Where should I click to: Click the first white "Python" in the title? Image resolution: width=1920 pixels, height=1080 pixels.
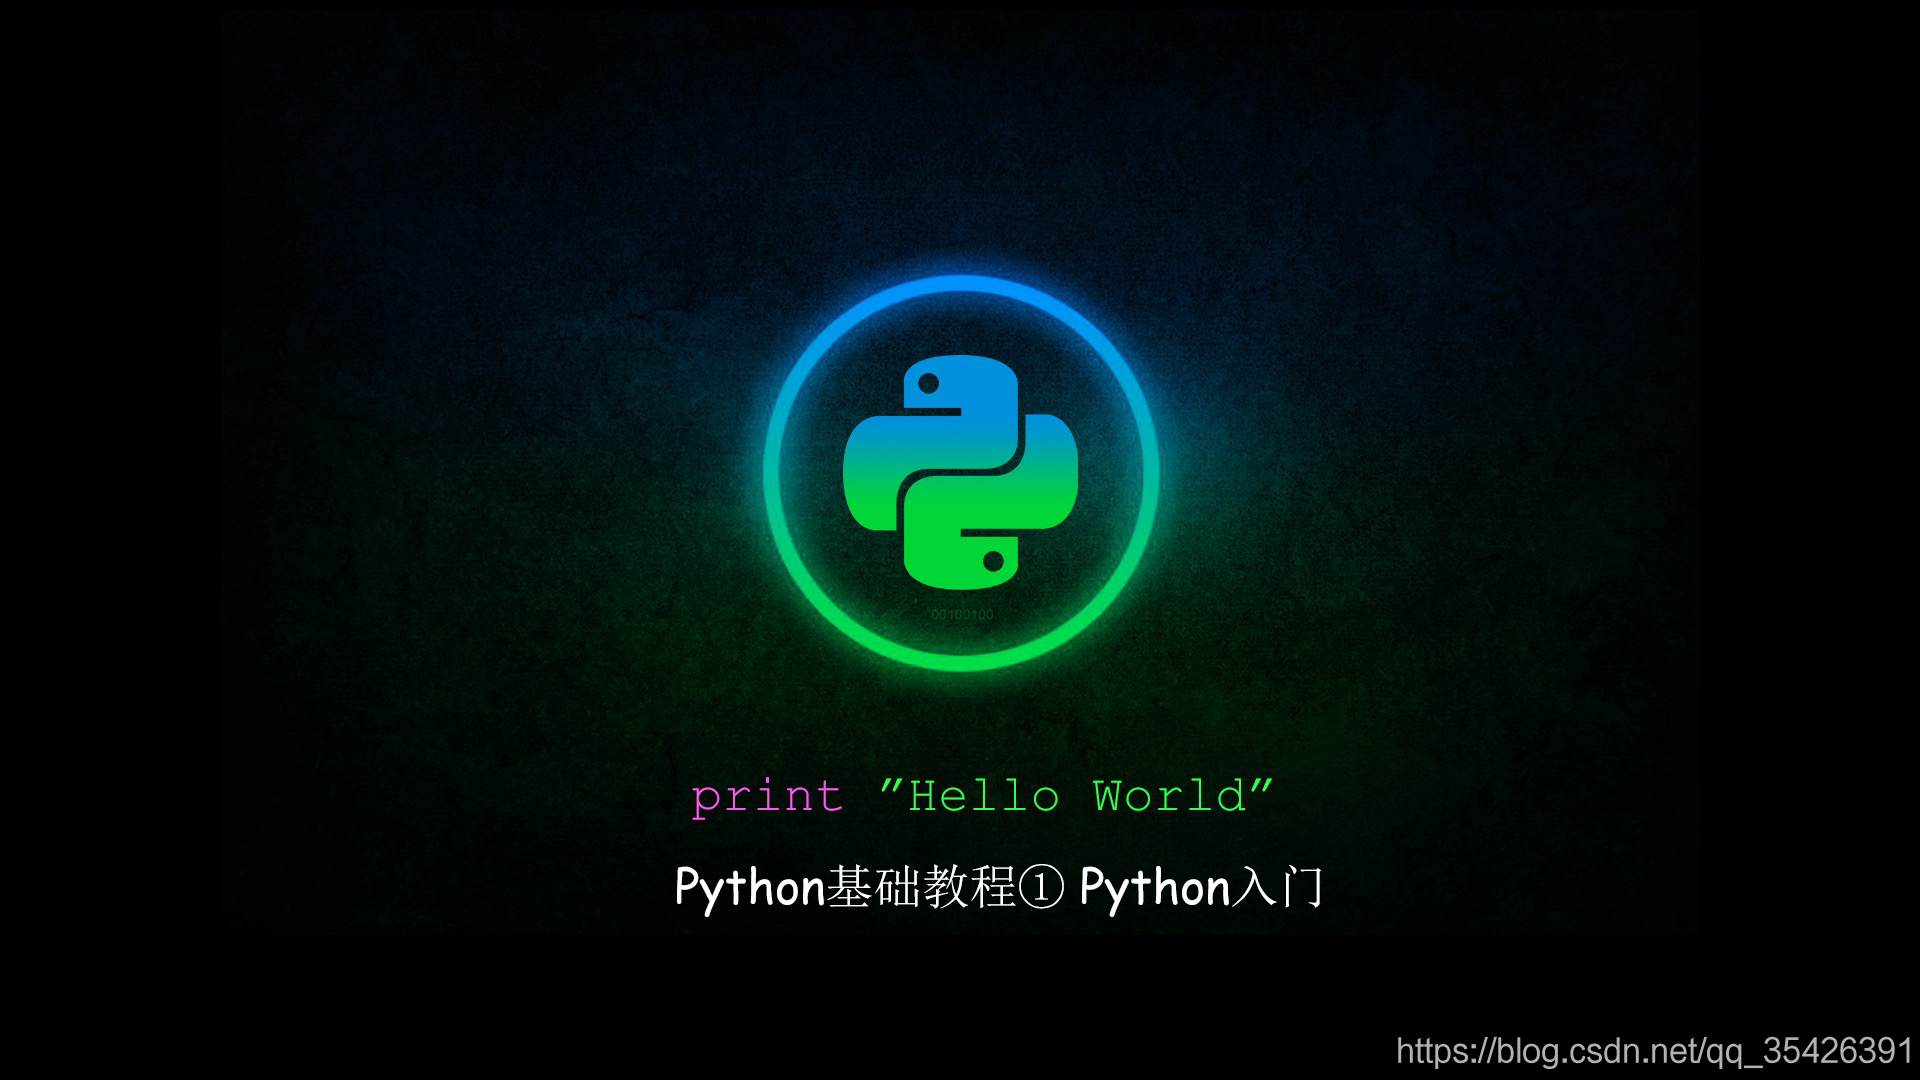coord(749,888)
